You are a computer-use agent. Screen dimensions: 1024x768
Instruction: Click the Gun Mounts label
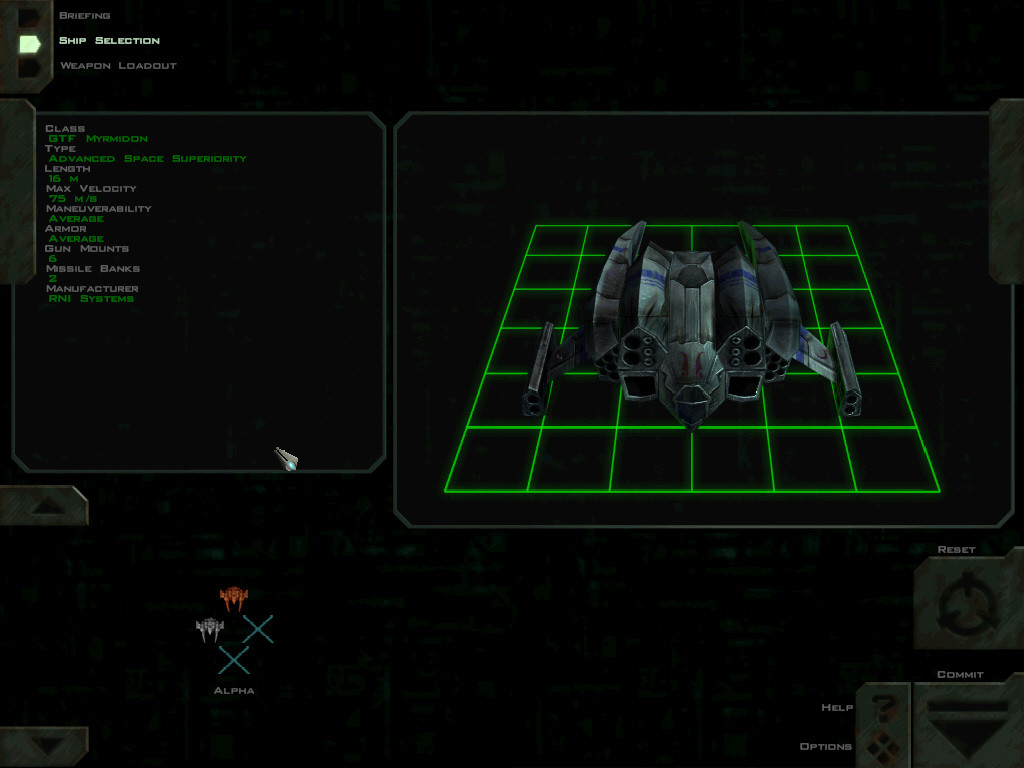pyautogui.click(x=86, y=249)
